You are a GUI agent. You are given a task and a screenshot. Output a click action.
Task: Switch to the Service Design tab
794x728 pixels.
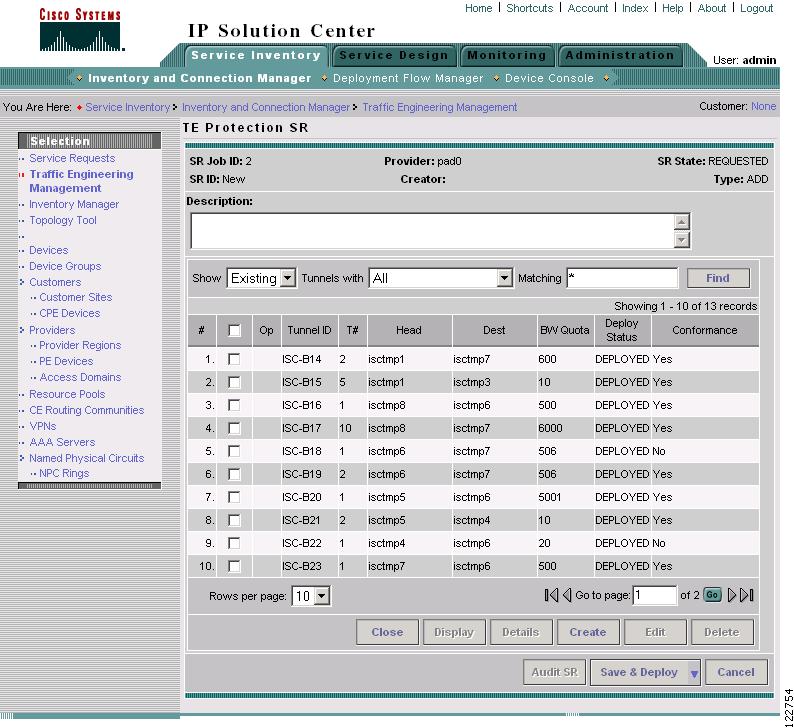(x=394, y=55)
